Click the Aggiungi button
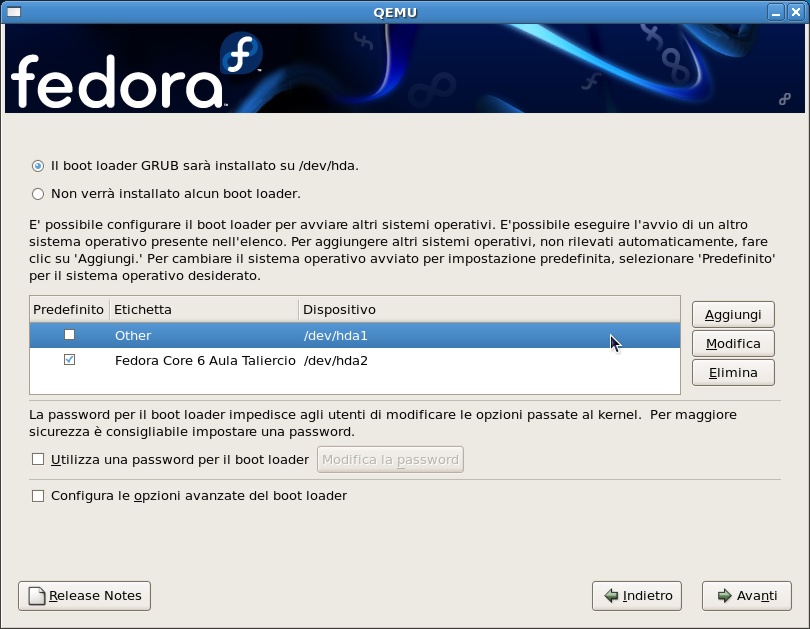This screenshot has height=629, width=810. coord(733,314)
